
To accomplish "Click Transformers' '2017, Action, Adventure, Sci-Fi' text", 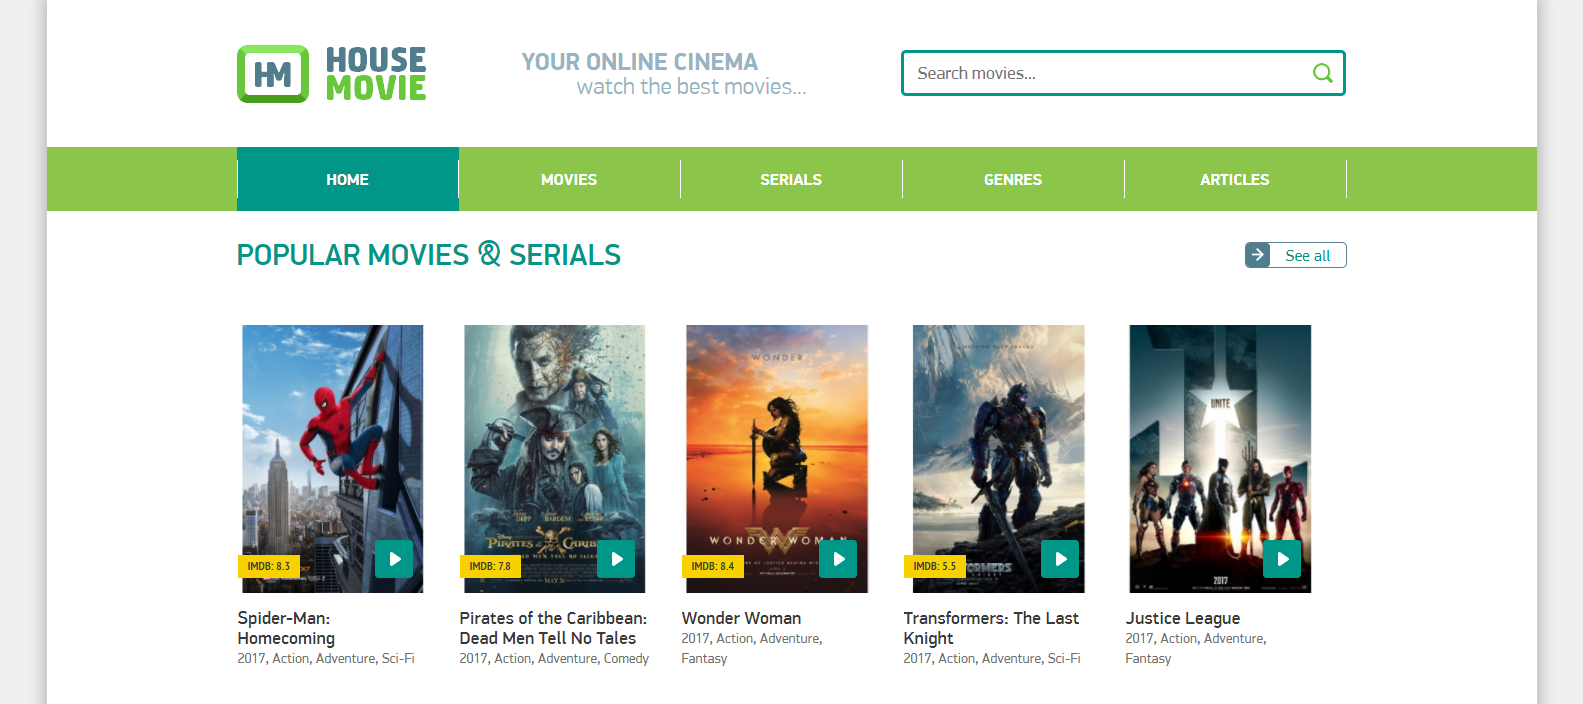I will tap(992, 658).
